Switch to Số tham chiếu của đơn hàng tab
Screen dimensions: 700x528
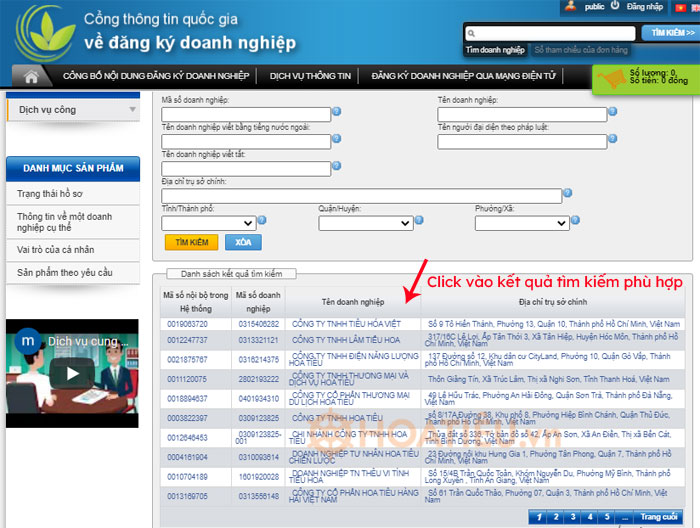coord(580,49)
